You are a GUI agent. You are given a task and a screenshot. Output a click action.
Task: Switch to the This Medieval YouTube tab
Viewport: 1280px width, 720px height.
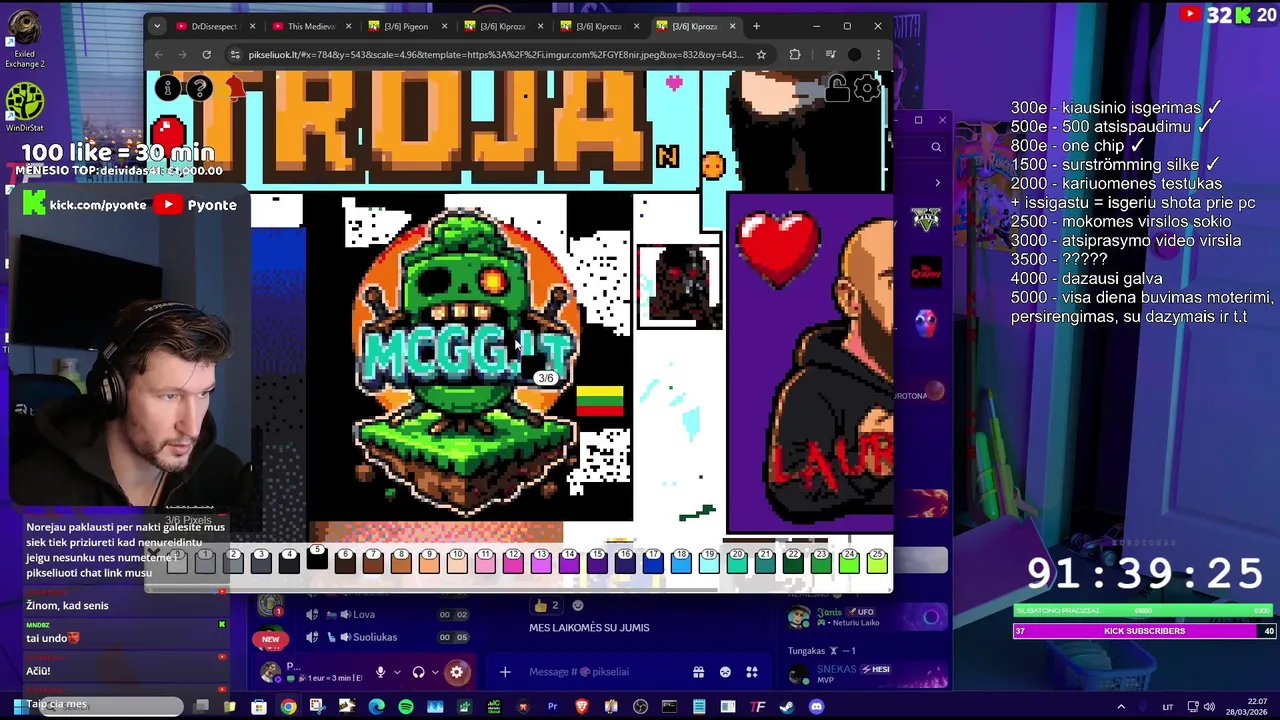[309, 26]
